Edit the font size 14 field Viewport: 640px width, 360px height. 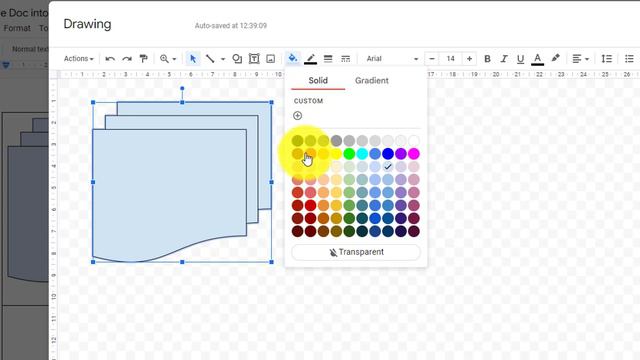click(x=451, y=59)
